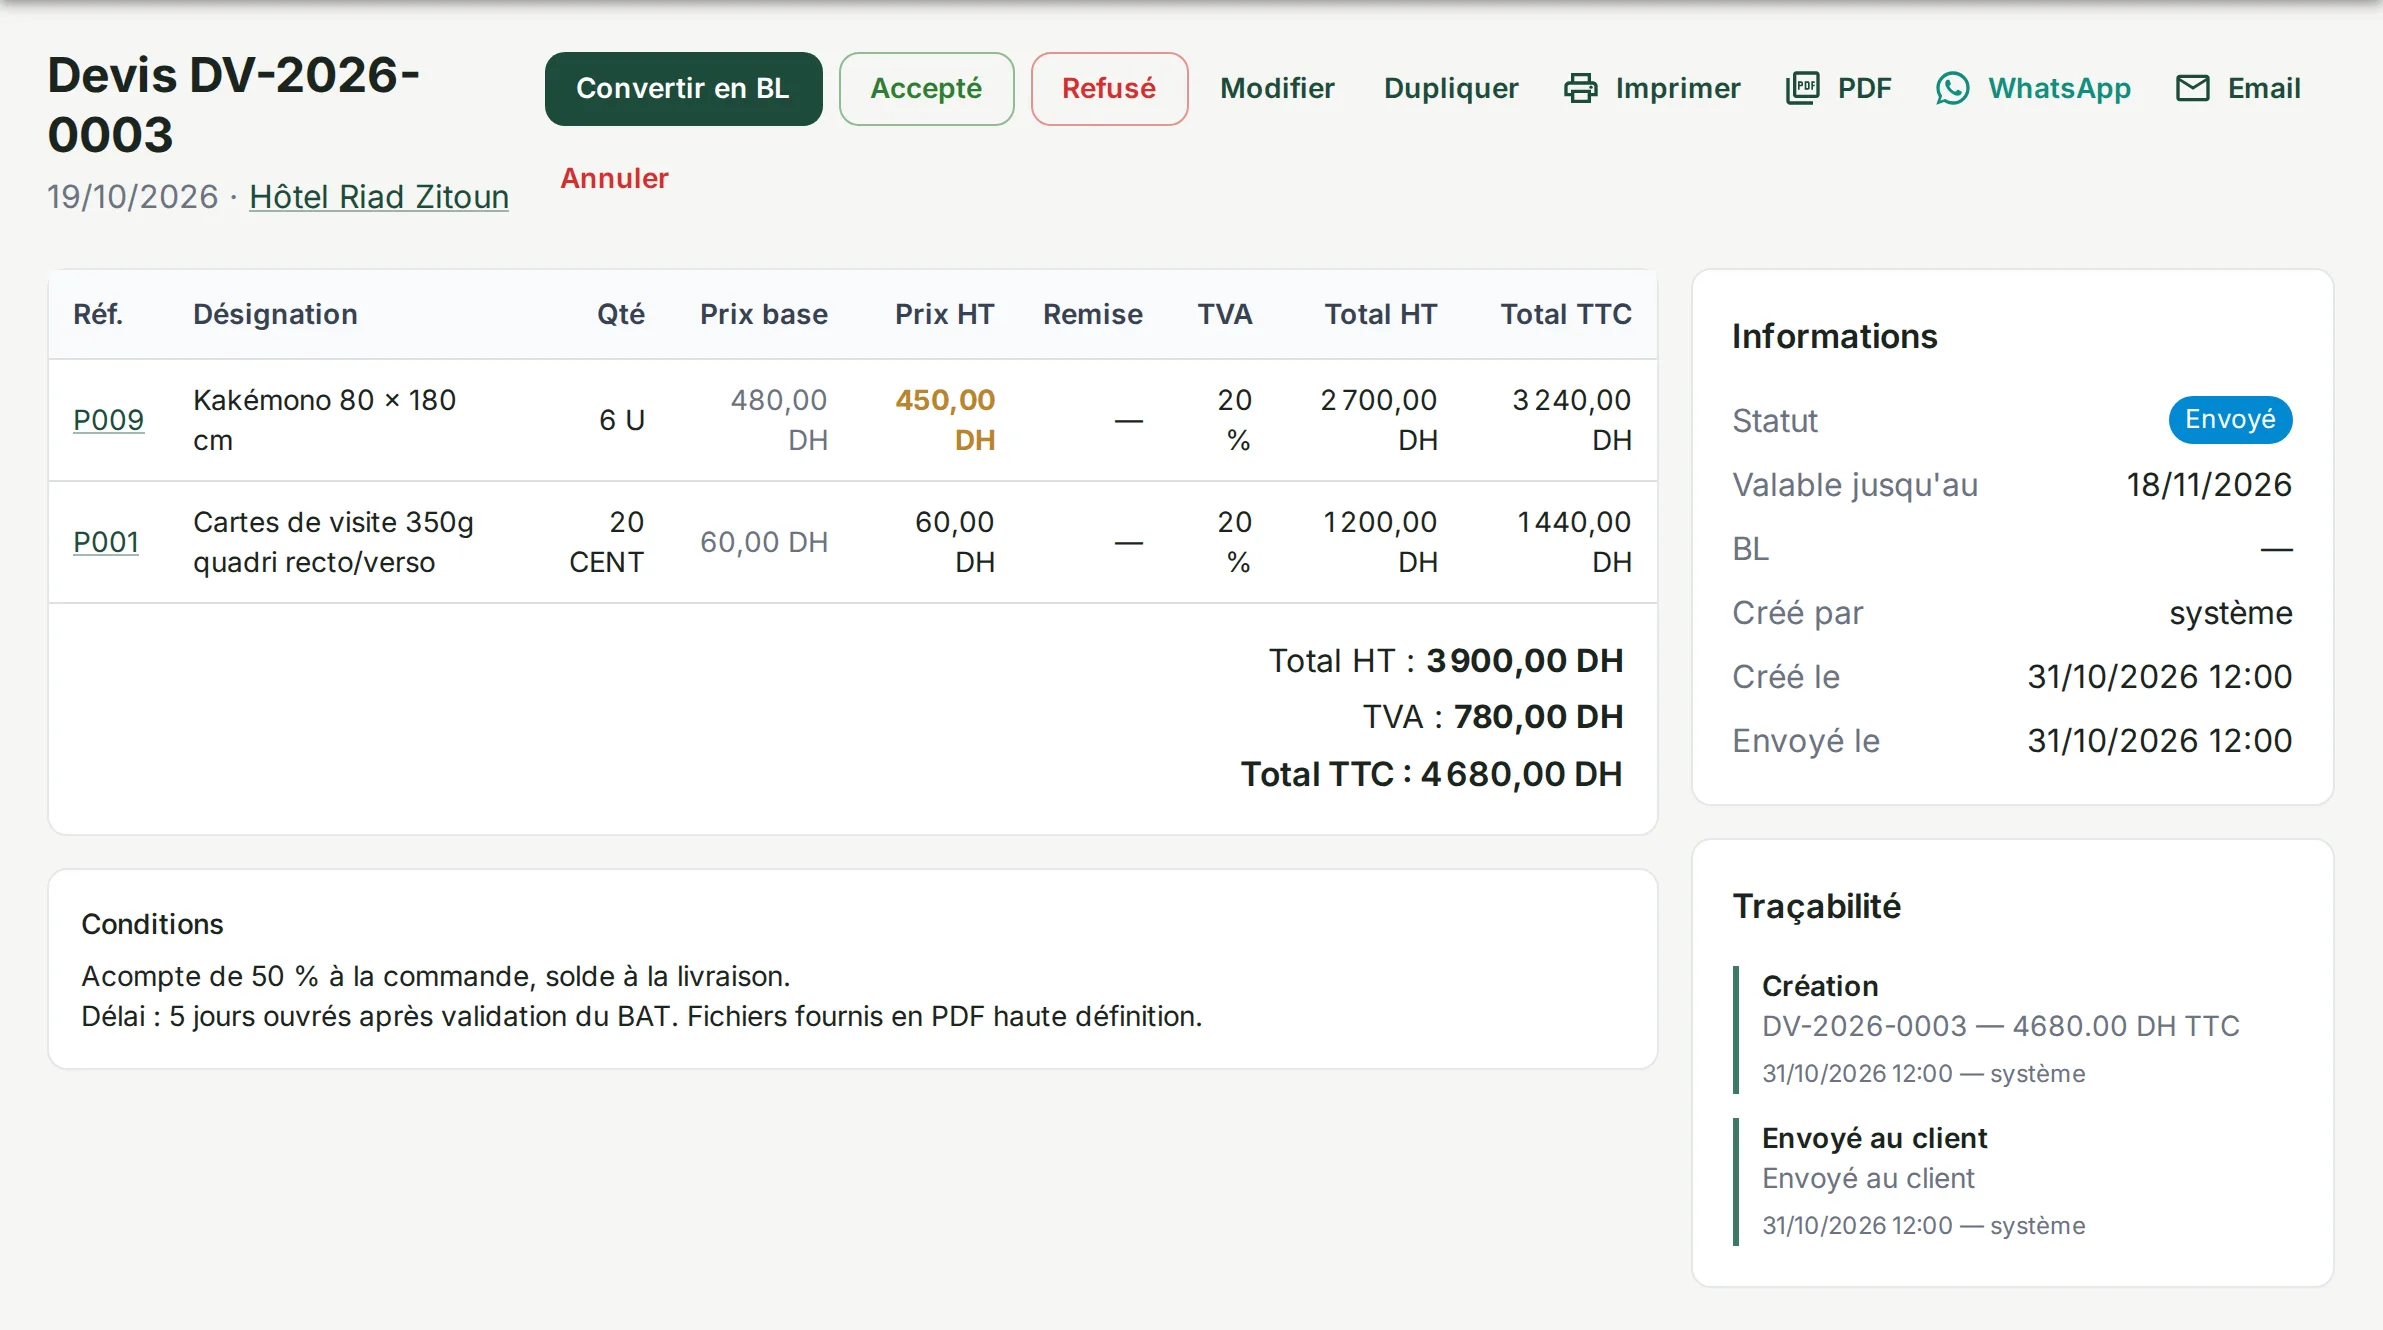Image resolution: width=2383 pixels, height=1330 pixels.
Task: Open client Hôtel Riad Zitoun
Action: [379, 196]
